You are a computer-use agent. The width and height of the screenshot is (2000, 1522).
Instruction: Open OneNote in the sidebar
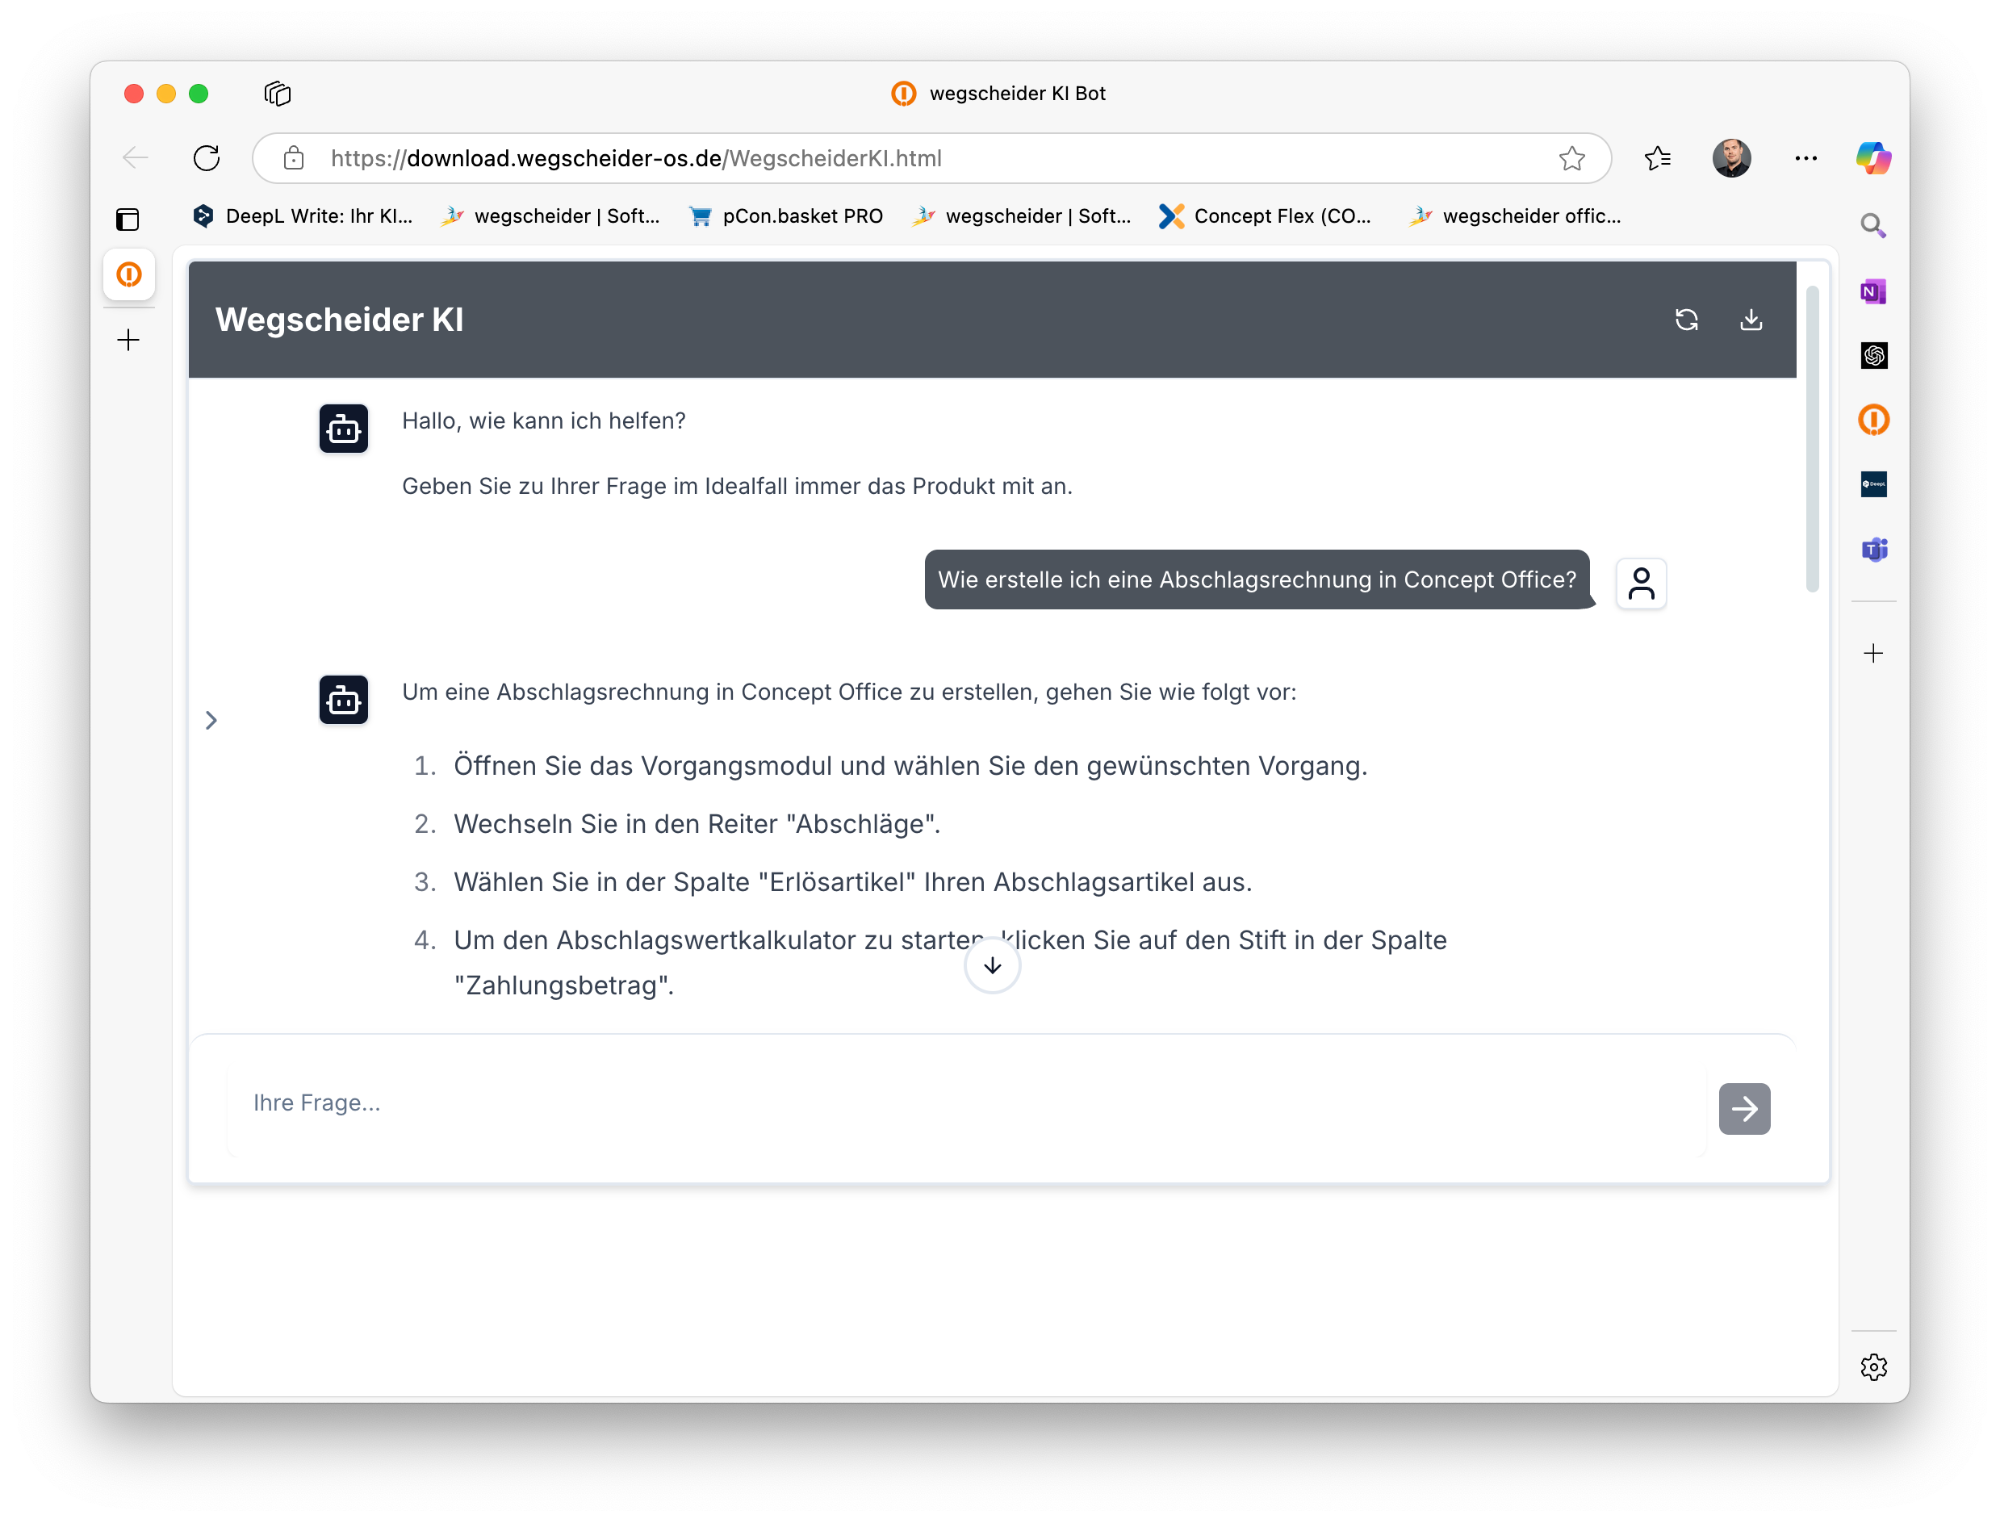(x=1873, y=291)
